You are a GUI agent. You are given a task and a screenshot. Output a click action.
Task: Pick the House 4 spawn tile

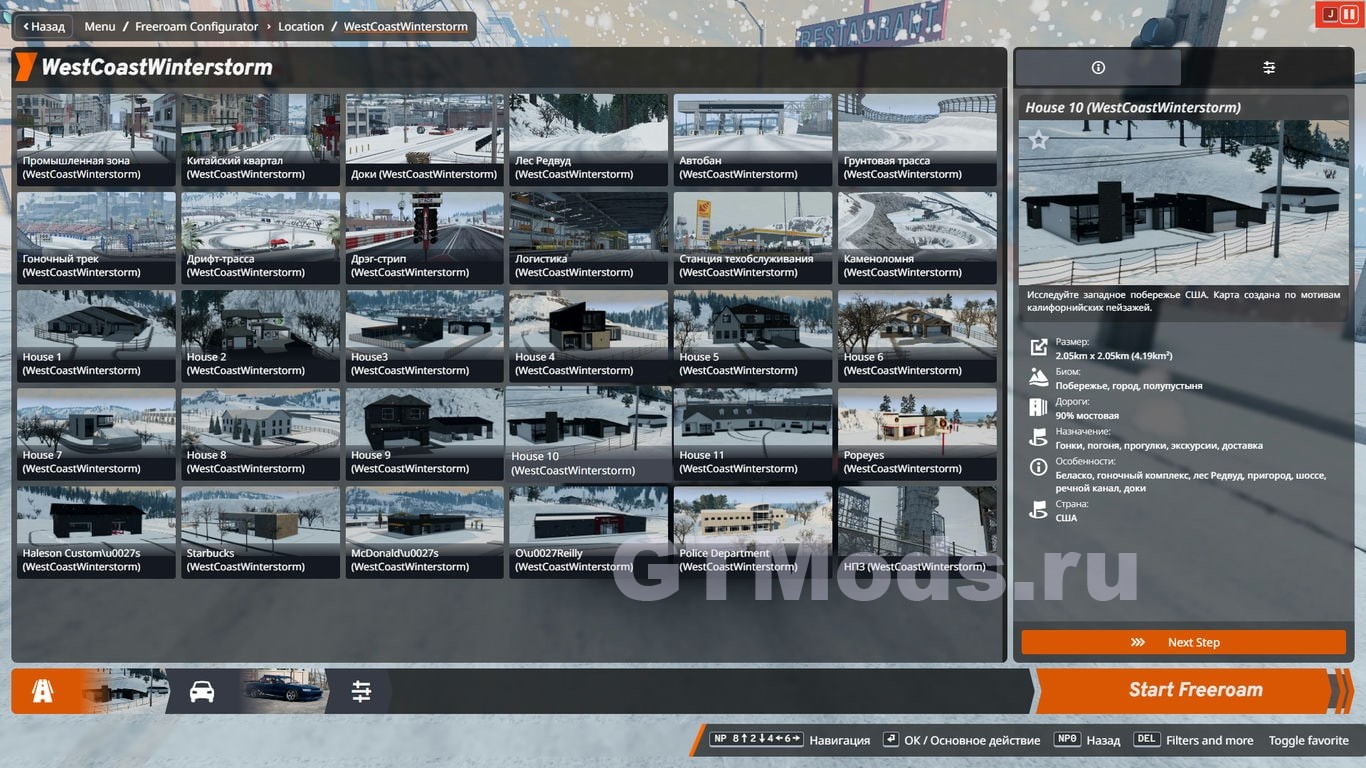(x=588, y=335)
